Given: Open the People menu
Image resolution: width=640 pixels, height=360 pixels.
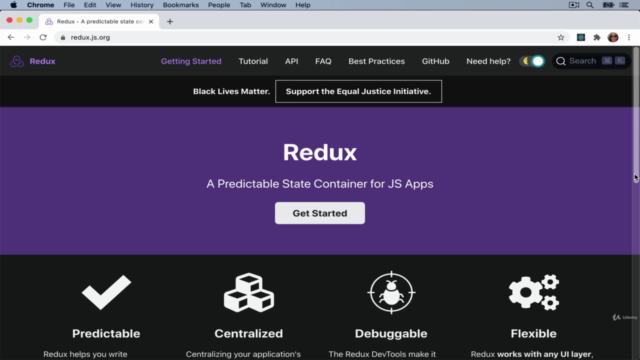Looking at the screenshot, I should click(219, 5).
